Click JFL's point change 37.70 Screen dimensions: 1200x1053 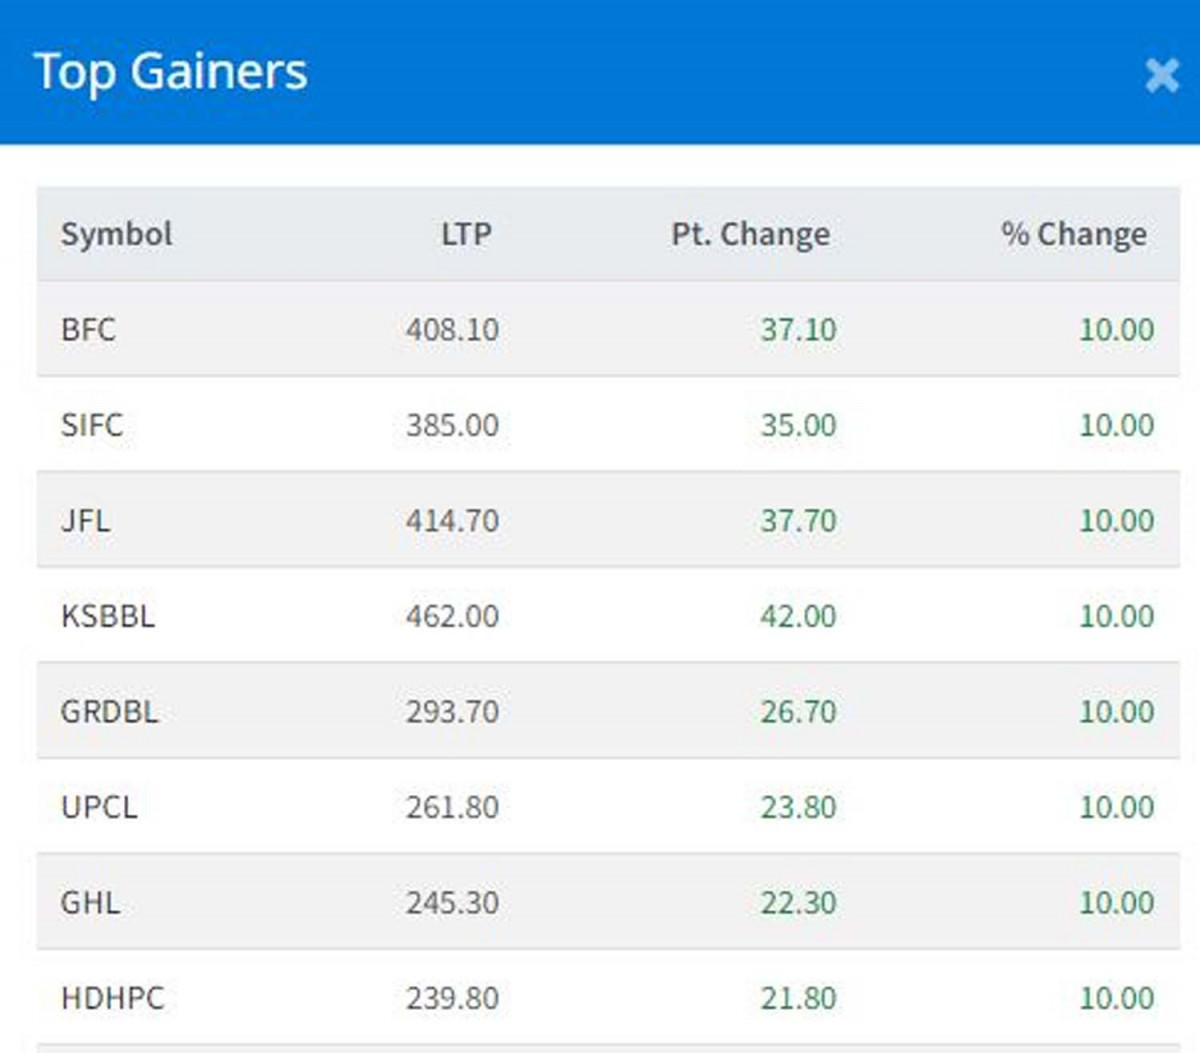[798, 520]
